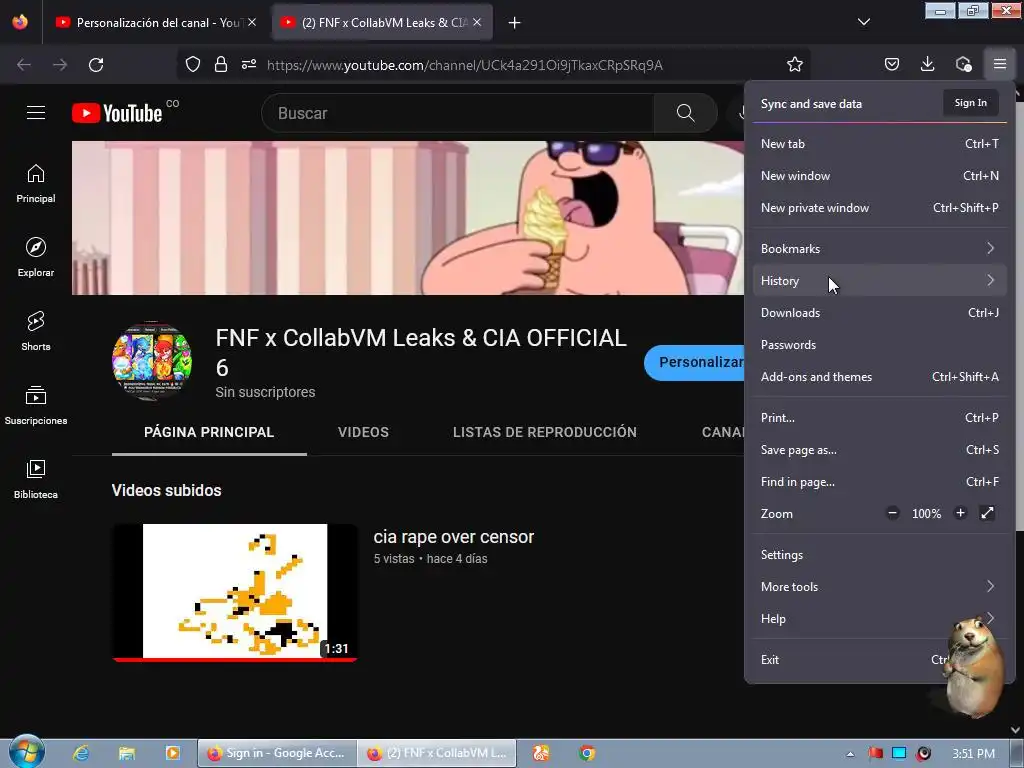Choose Find in page...
1024x768 pixels.
pyautogui.click(x=880, y=482)
